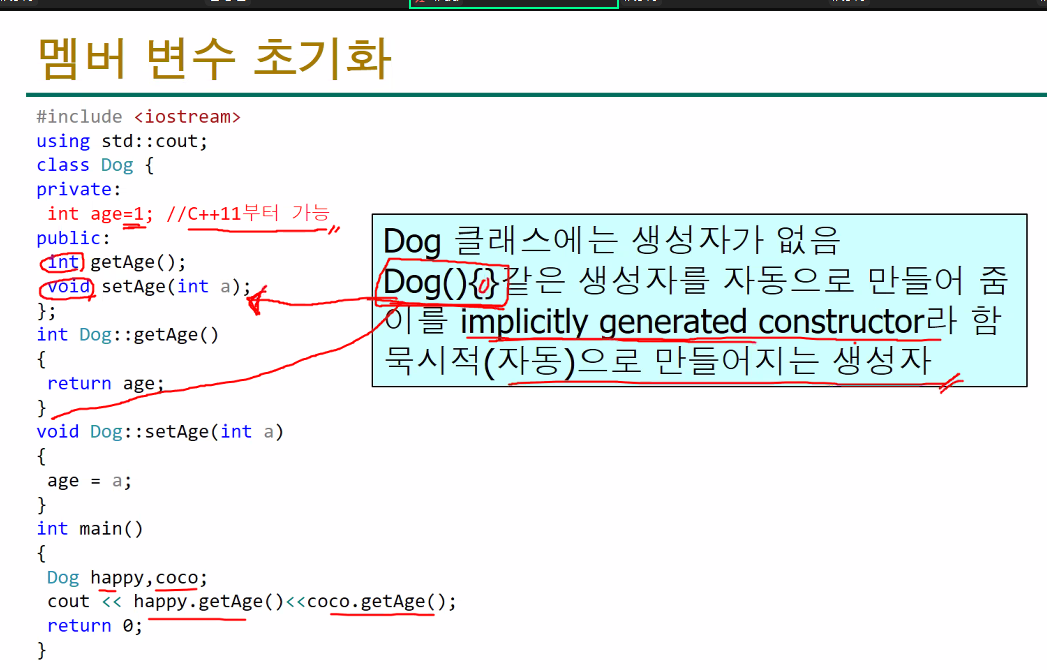Click the slide title "멤버 변수 초기화"
This screenshot has height=670, width=1047.
point(214,59)
